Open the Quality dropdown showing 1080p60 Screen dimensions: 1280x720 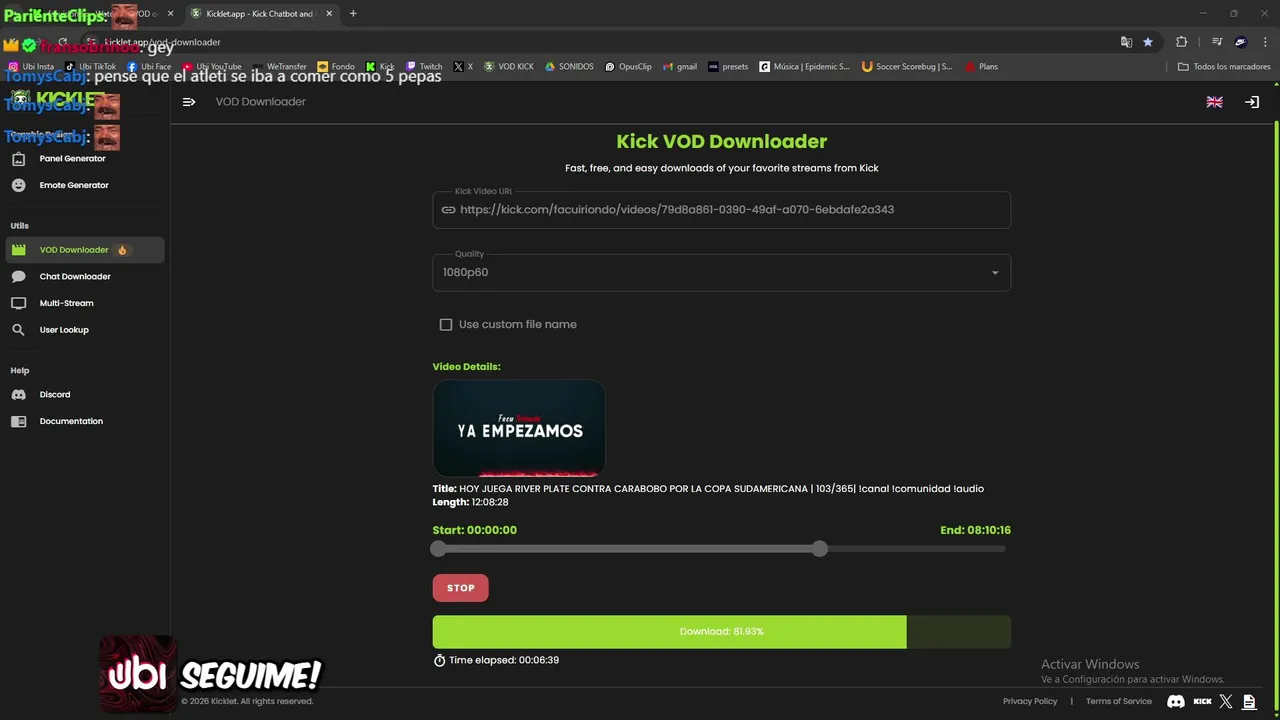tap(721, 272)
